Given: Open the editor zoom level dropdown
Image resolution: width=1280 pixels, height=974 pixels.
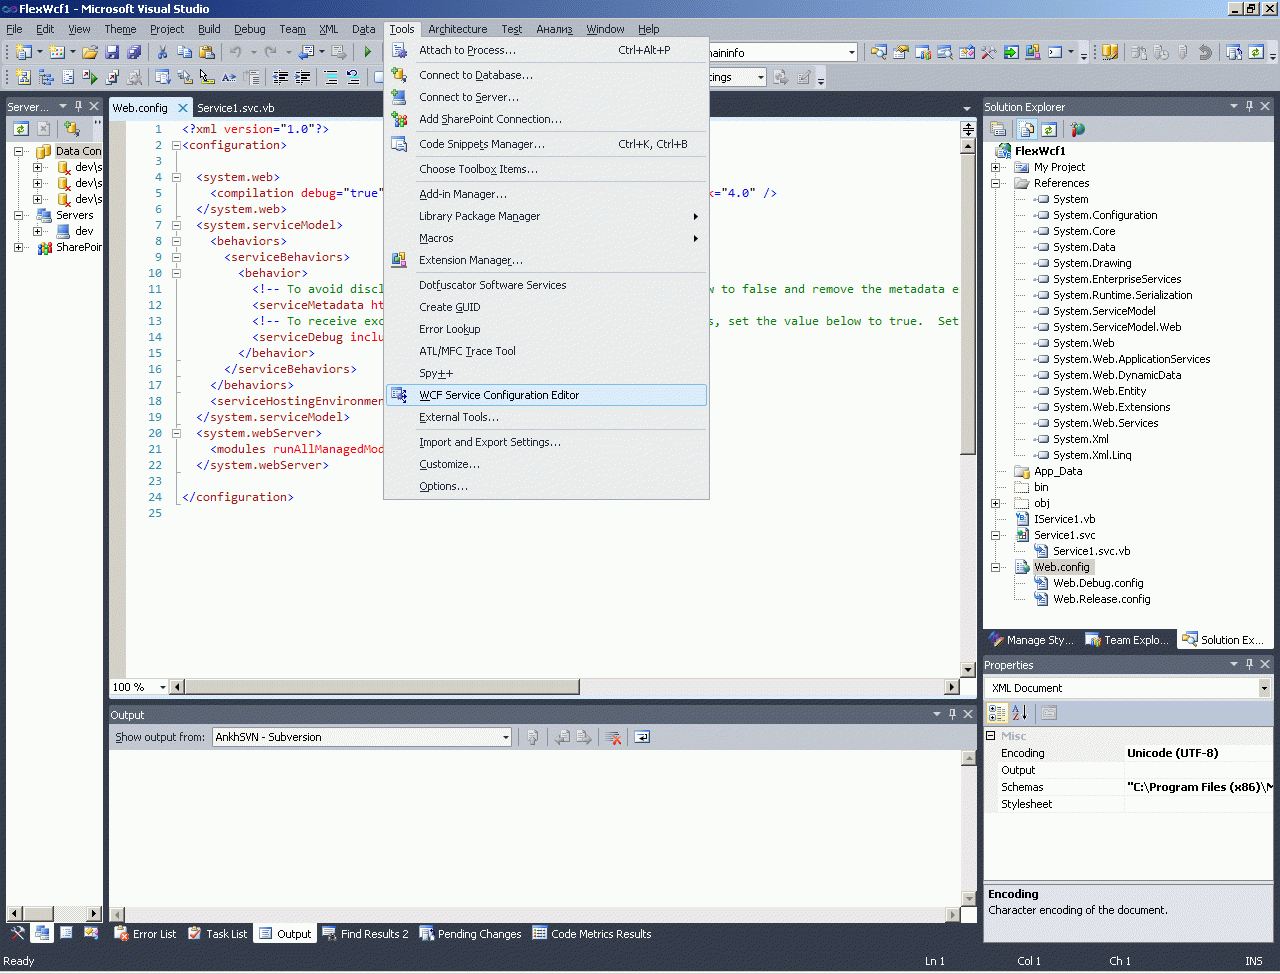Looking at the screenshot, I should pos(162,687).
